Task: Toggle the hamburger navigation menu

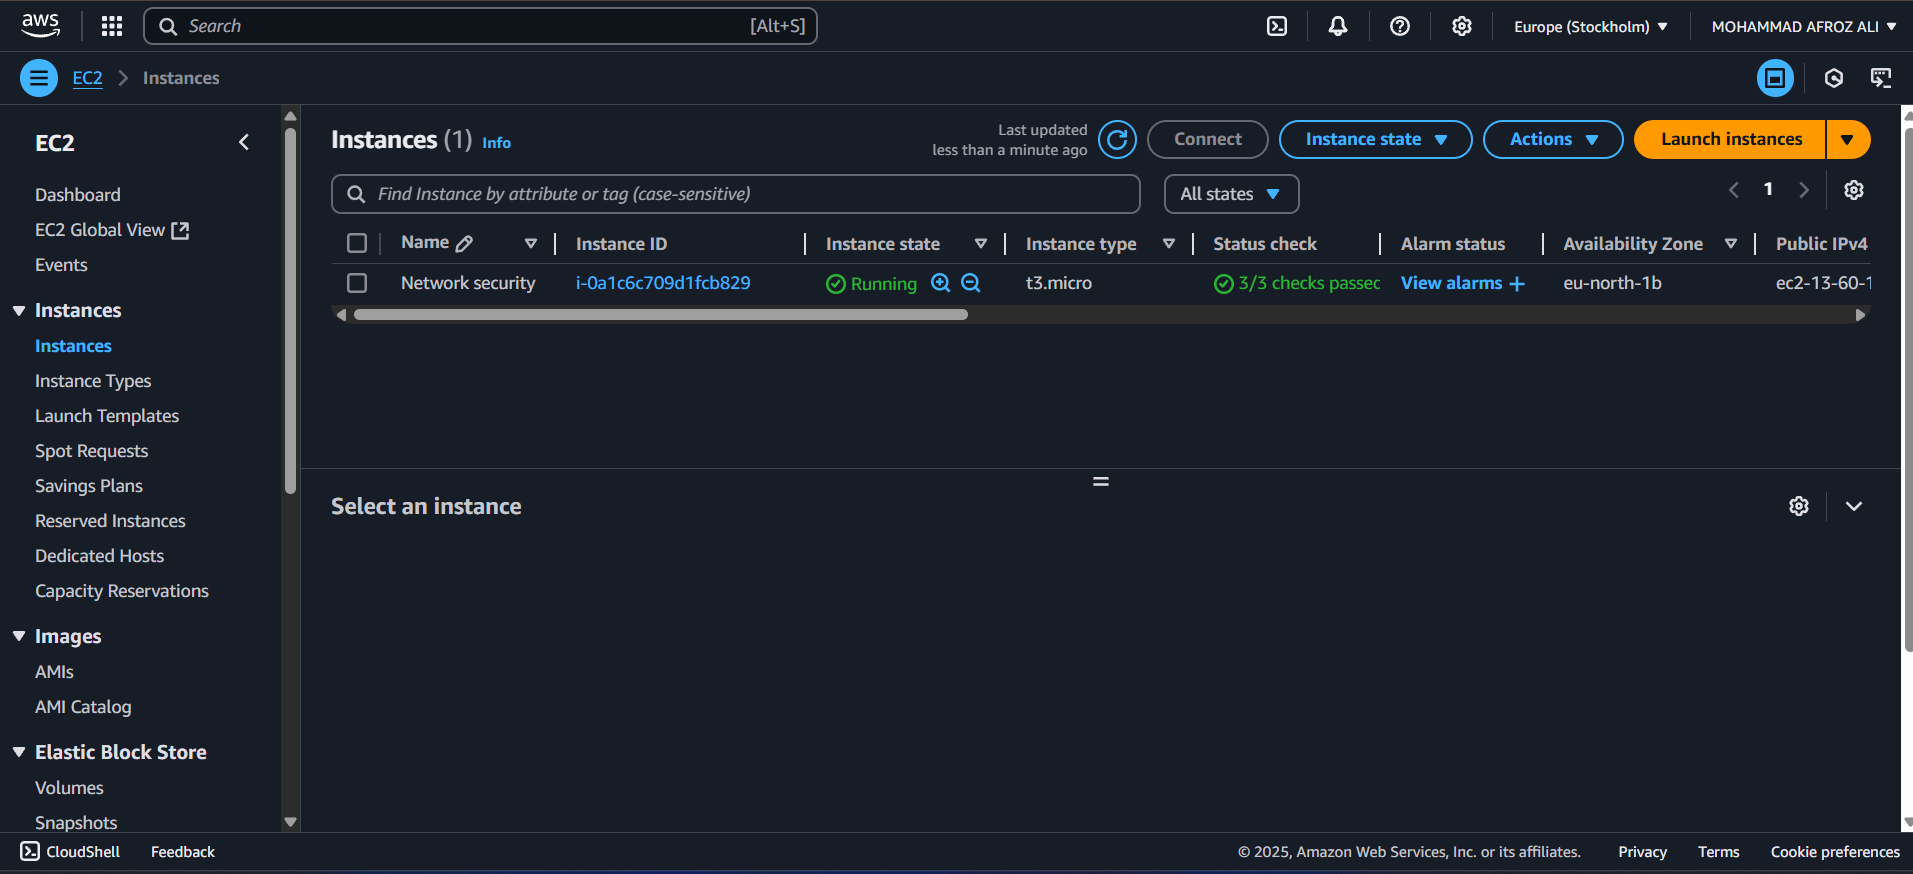Action: point(39,78)
